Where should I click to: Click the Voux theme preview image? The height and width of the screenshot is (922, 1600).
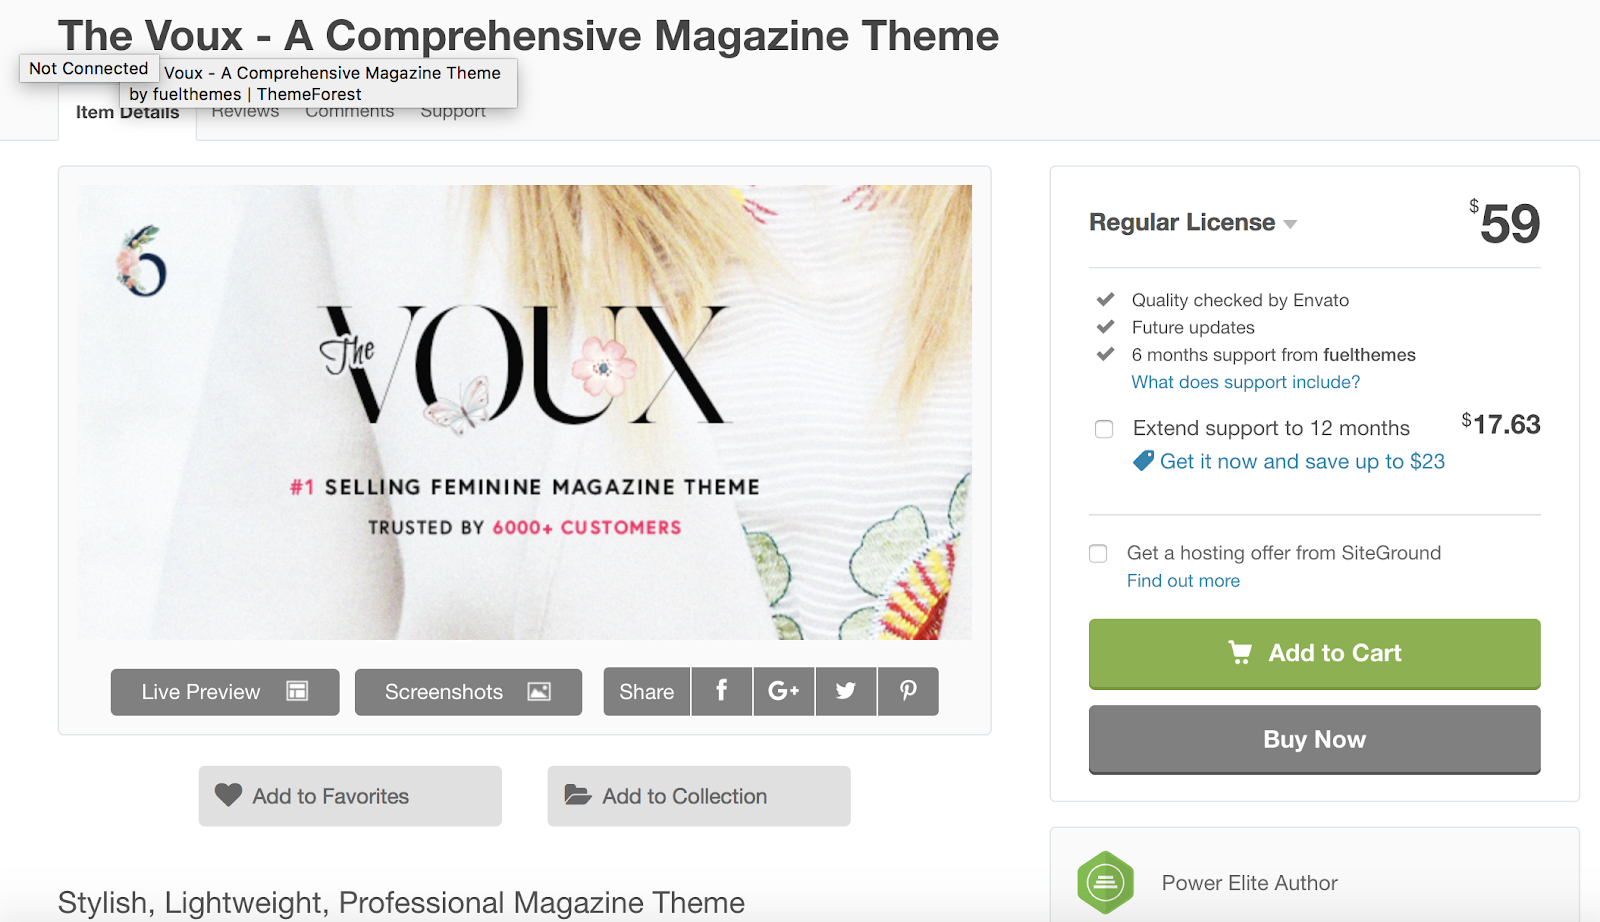[525, 412]
